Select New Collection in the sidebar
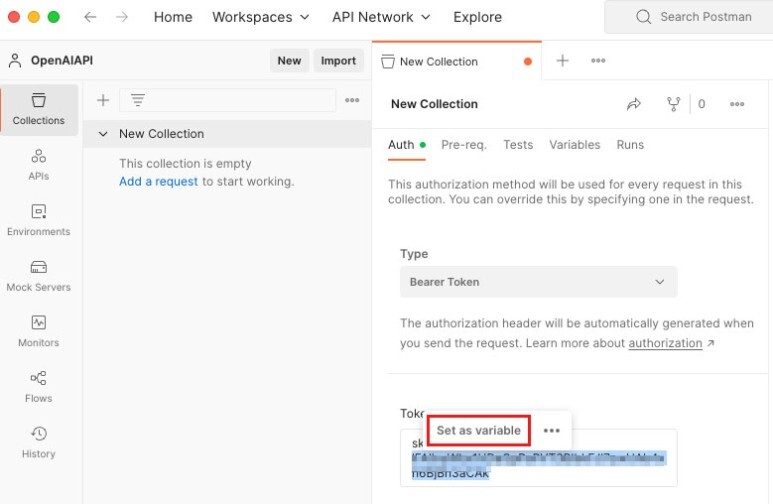Screen dimensions: 773x504 (161, 134)
